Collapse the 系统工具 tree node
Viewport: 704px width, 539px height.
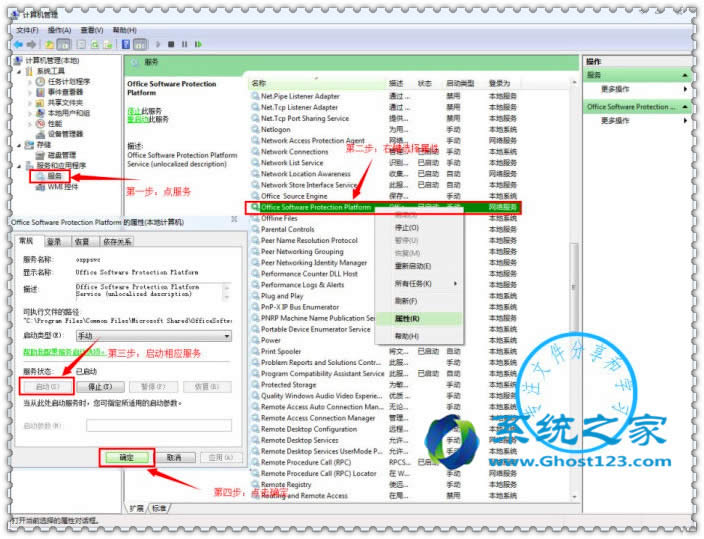tap(19, 71)
